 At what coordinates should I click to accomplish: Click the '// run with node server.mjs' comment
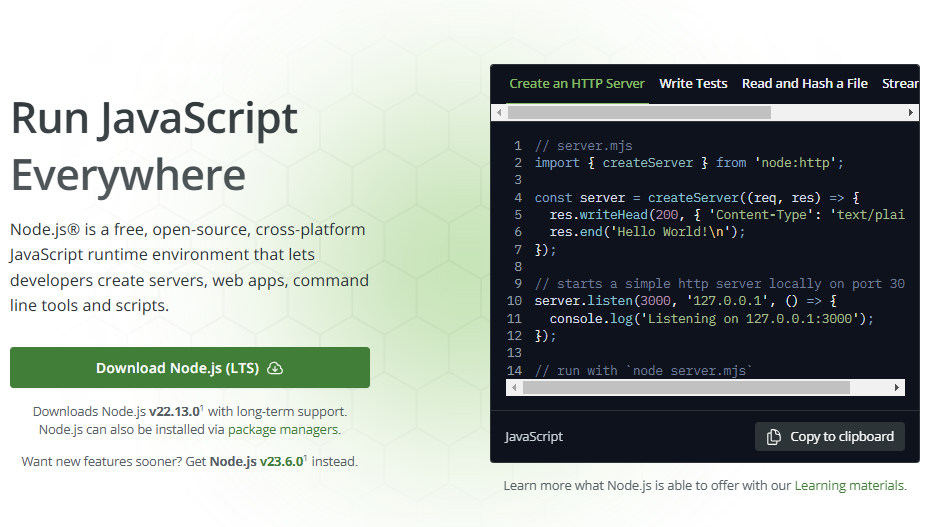[x=643, y=370]
